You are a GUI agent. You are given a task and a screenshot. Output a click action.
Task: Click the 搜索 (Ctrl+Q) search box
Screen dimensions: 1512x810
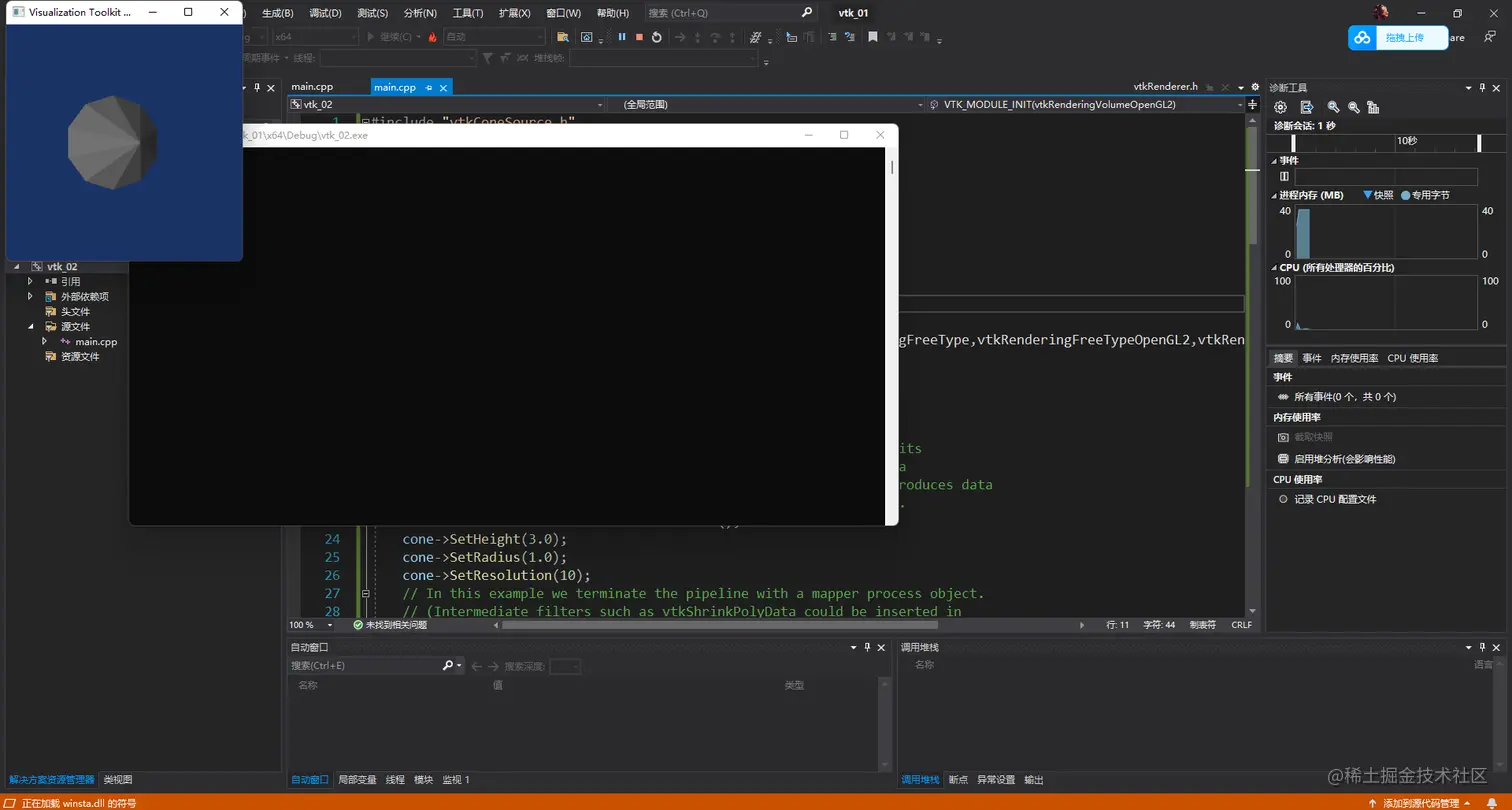pos(722,13)
